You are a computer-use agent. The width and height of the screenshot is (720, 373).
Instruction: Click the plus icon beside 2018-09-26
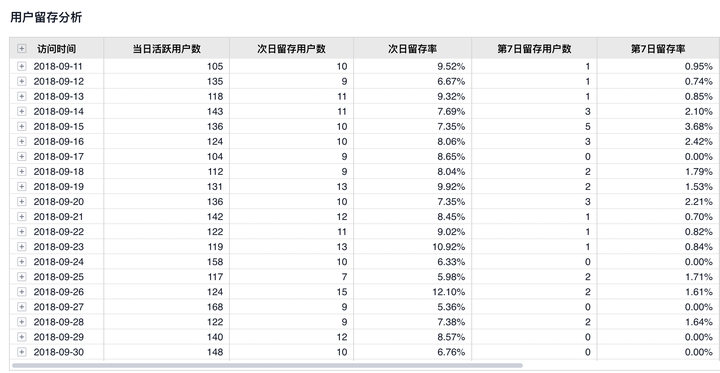click(21, 291)
